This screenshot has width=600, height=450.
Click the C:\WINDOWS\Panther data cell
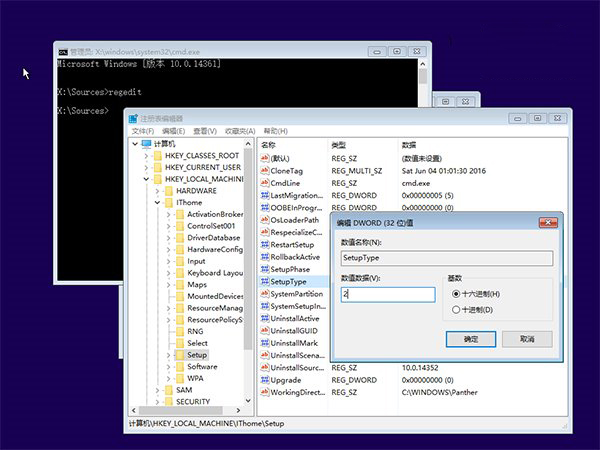439,392
